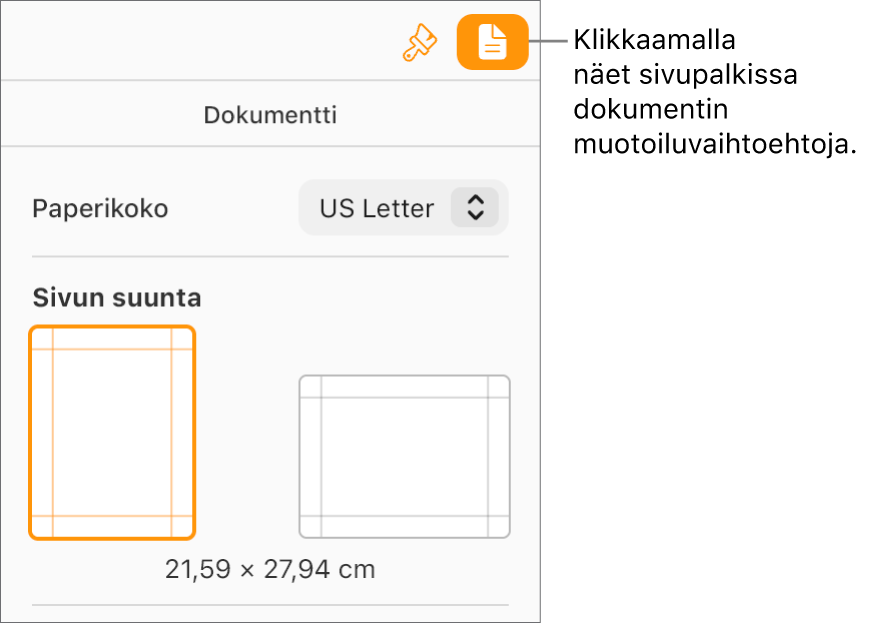Open the US Letter paper size dropdown
The image size is (876, 625).
403,208
